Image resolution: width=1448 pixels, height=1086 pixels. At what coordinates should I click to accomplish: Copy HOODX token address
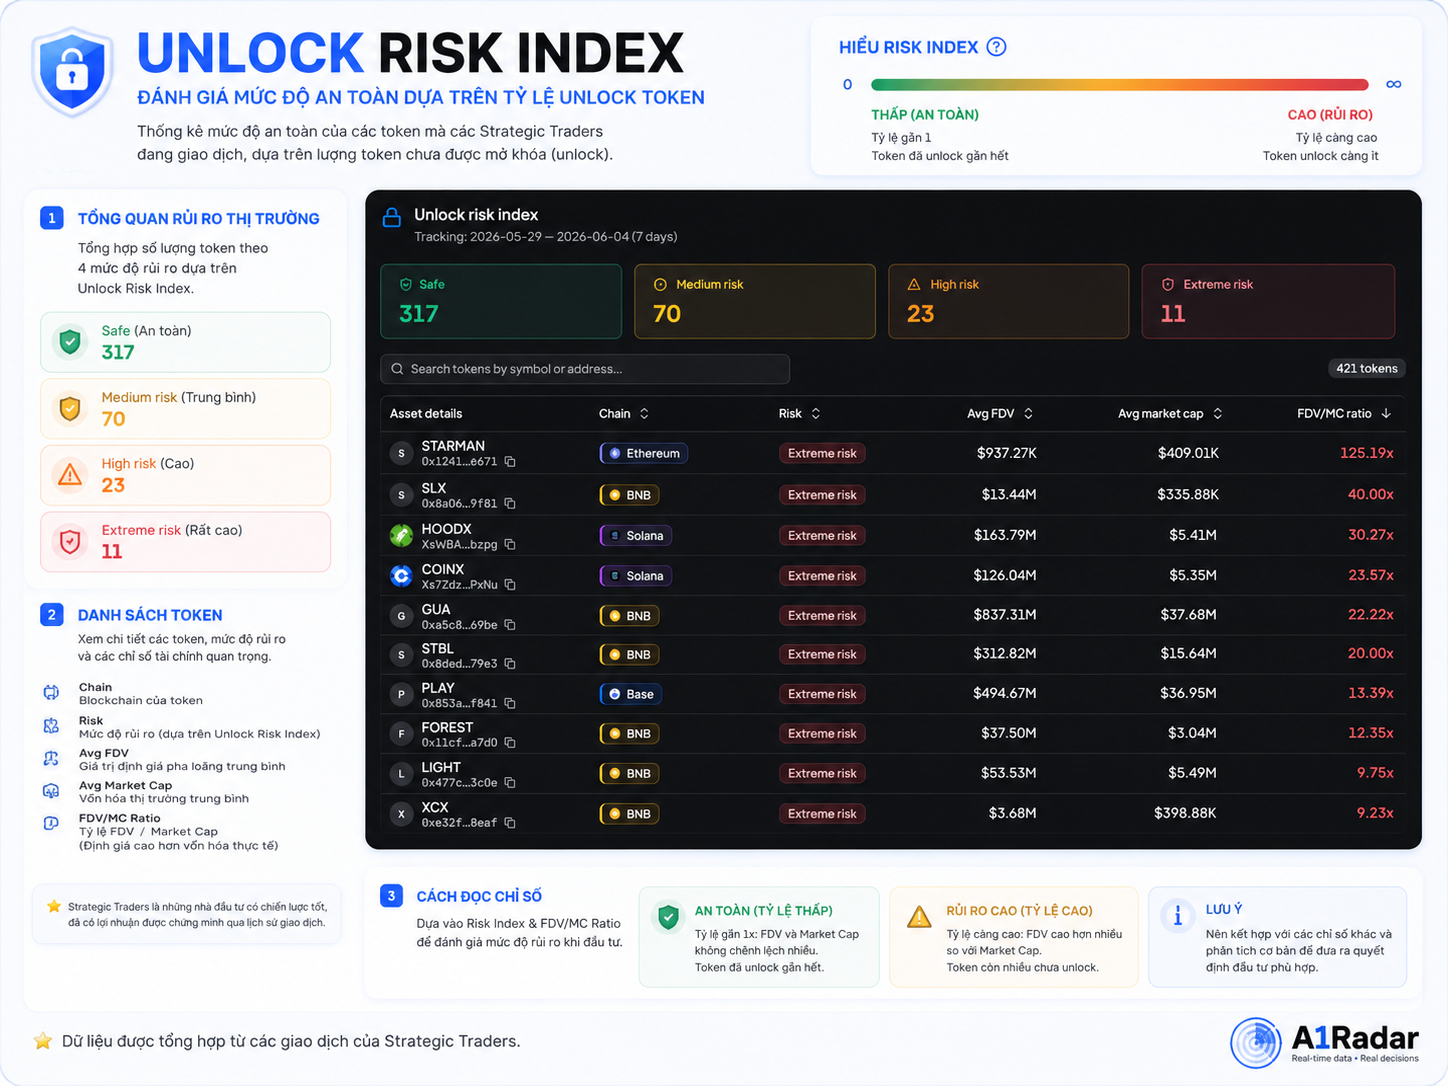pos(510,545)
